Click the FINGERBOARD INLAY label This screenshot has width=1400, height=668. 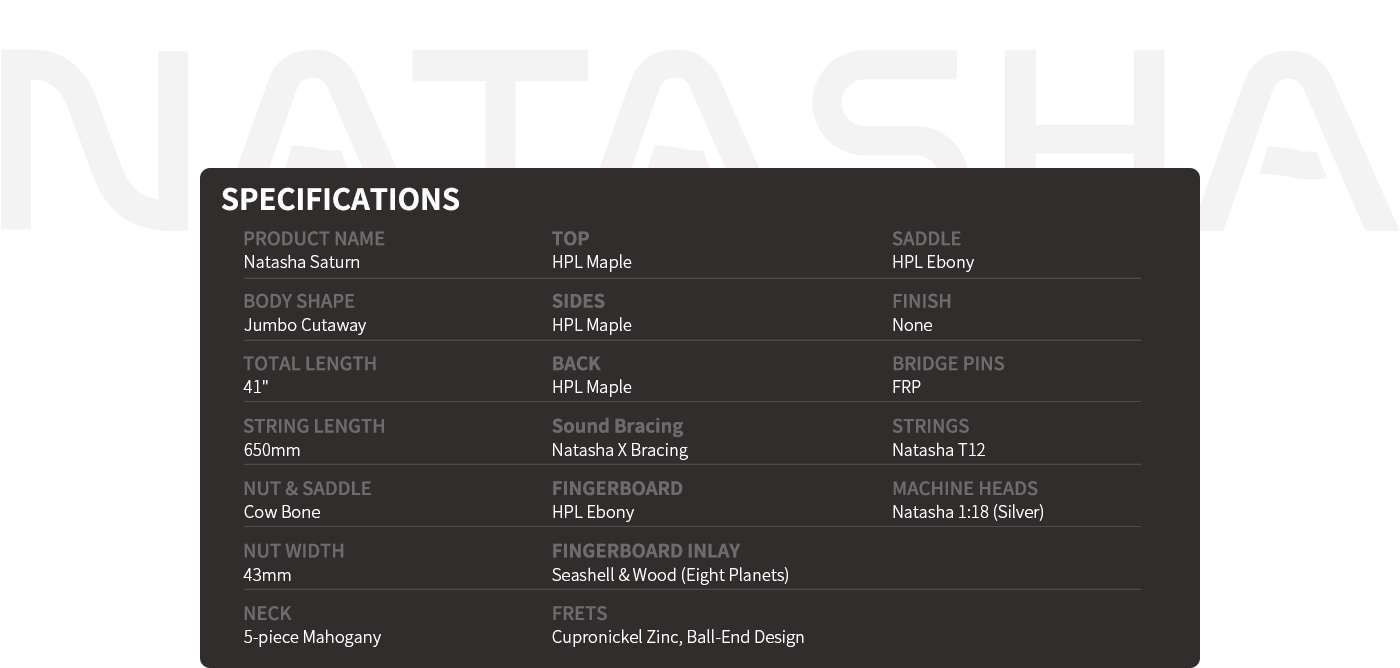[646, 551]
